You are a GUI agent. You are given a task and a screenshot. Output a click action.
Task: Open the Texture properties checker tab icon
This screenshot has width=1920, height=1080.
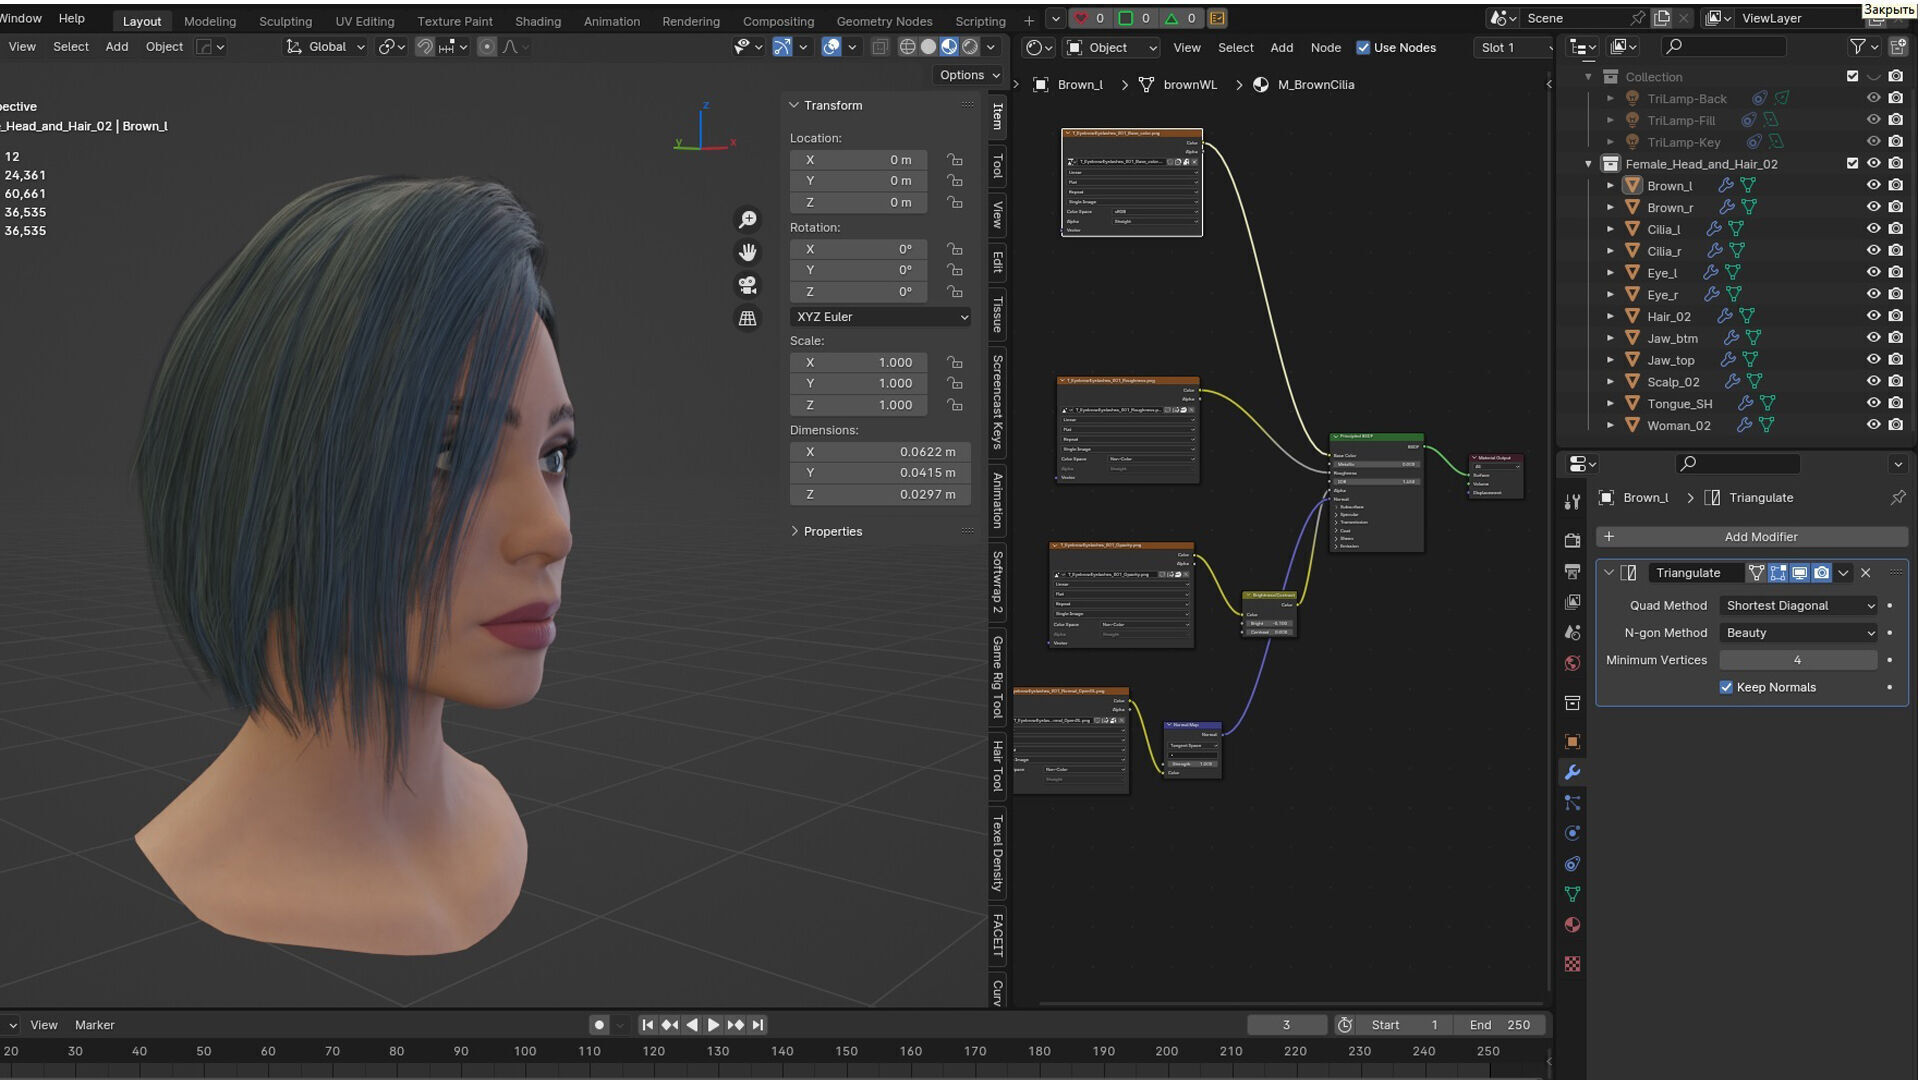[1572, 964]
